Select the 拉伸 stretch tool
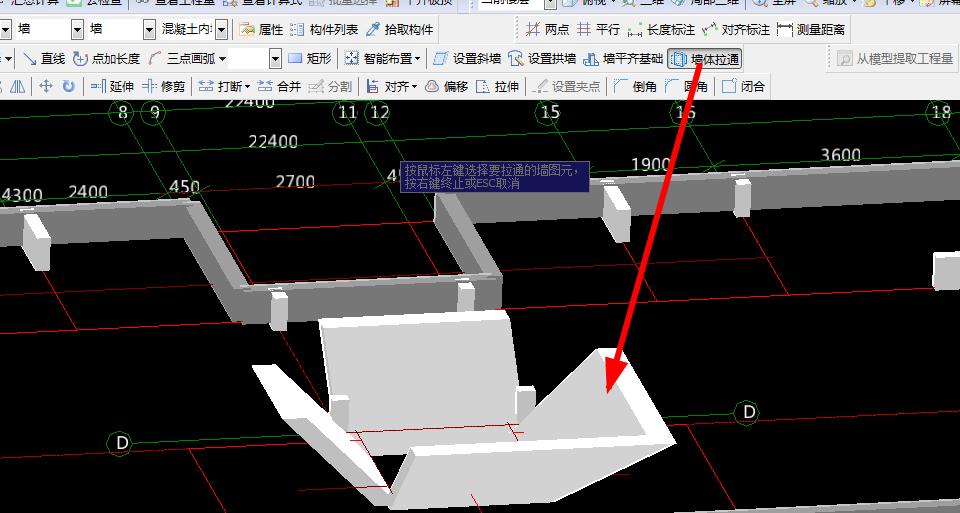 tap(498, 87)
